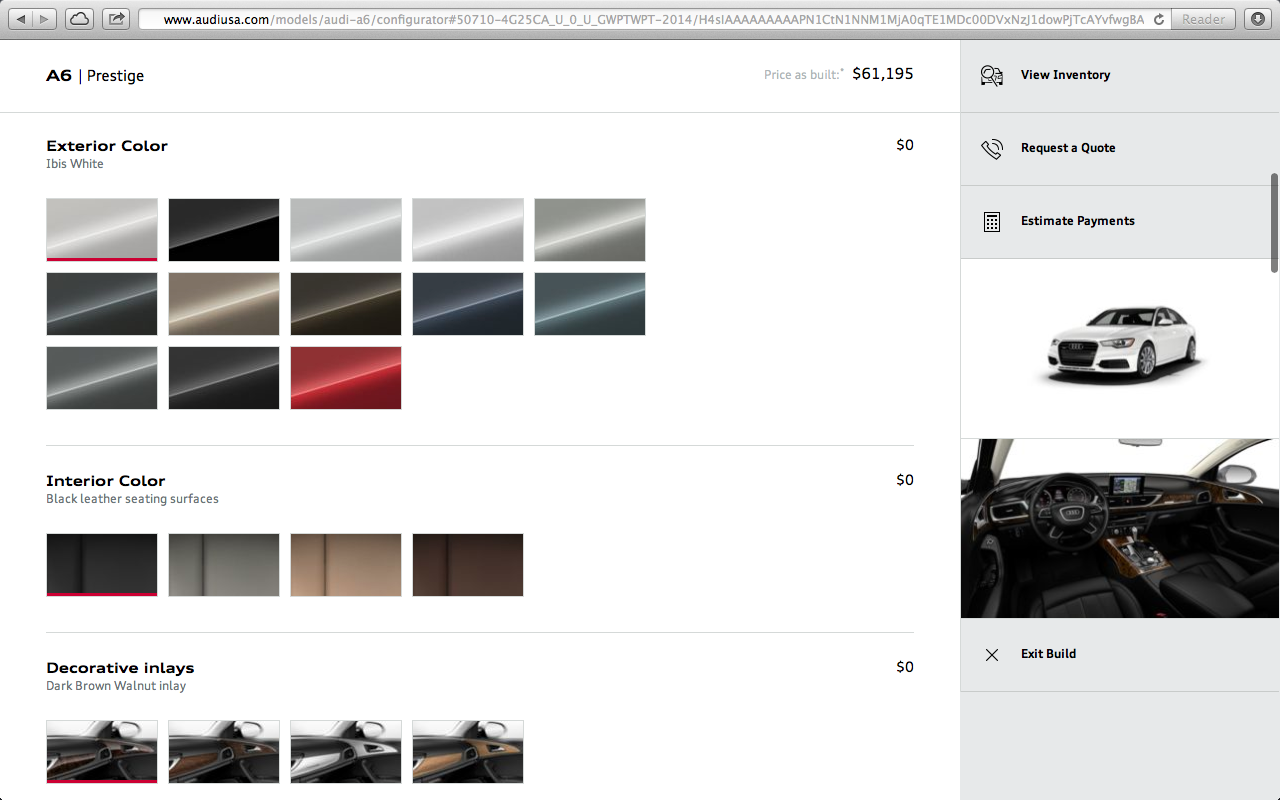Select the medium gray swatch starting third row
The width and height of the screenshot is (1280, 800).
(x=102, y=378)
